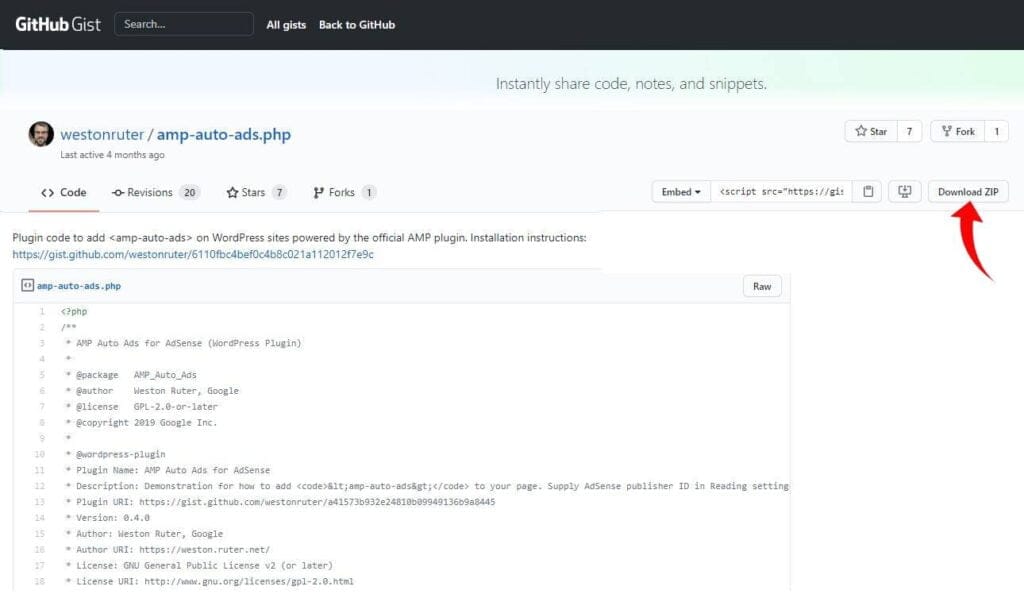
Task: Open amp-auto-ads.php file header link
Action: click(x=79, y=286)
